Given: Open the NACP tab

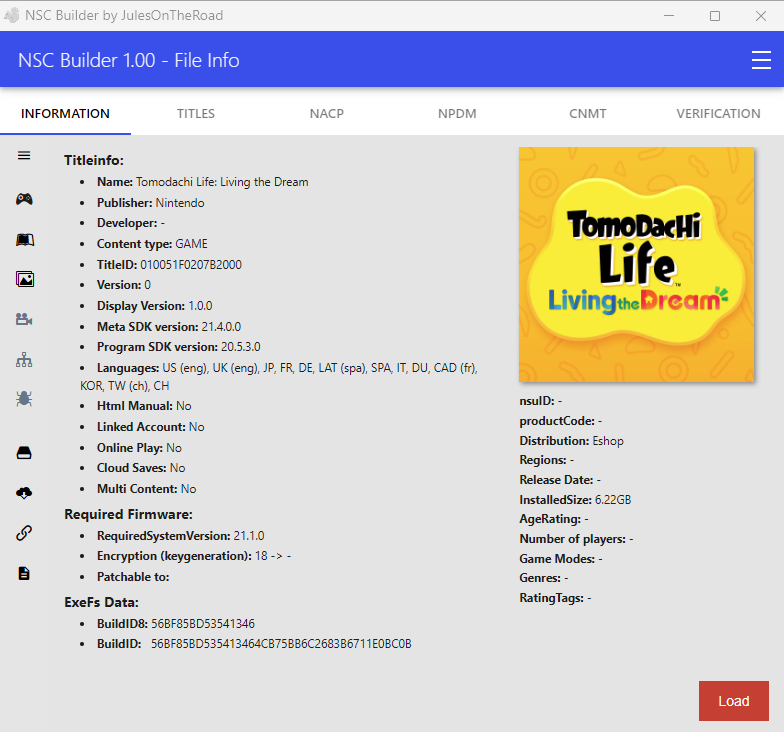Looking at the screenshot, I should click(x=326, y=114).
